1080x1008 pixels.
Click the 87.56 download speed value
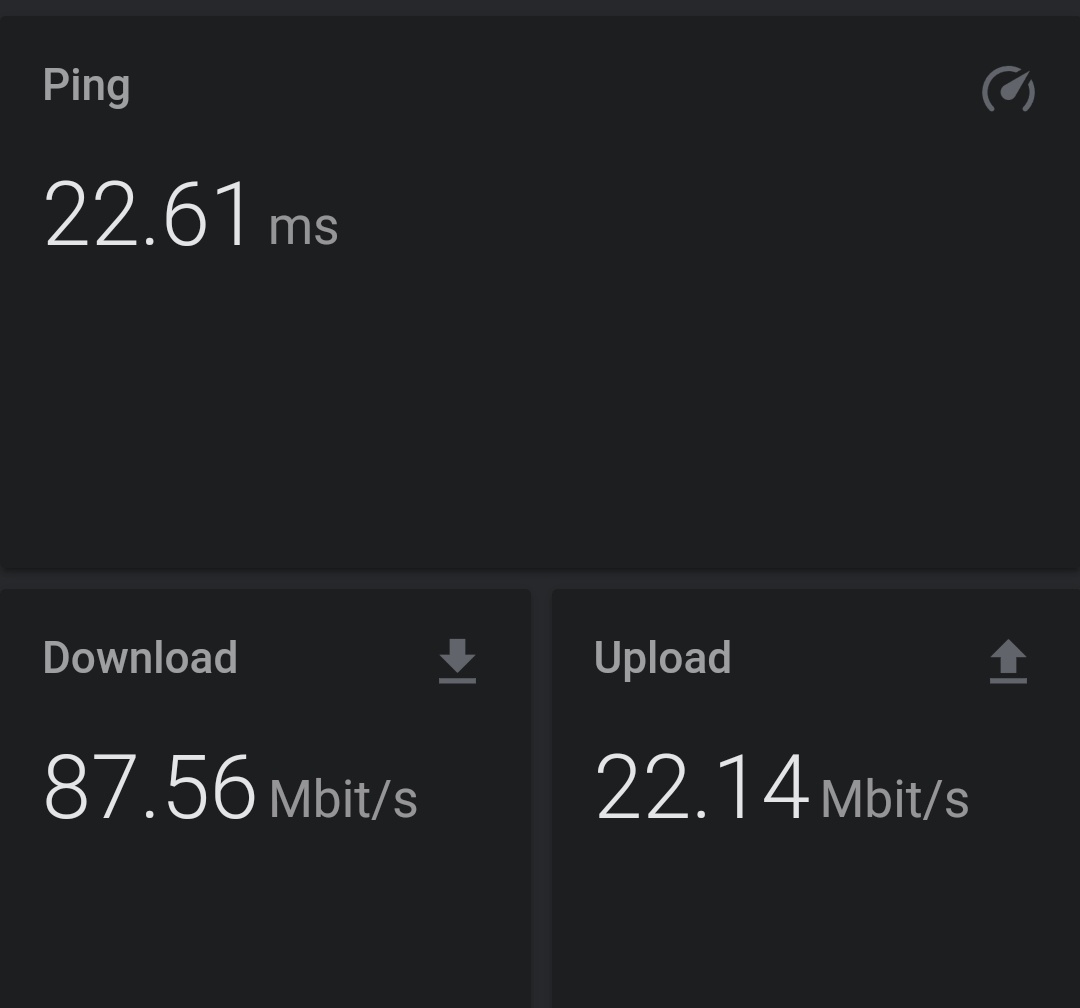pyautogui.click(x=149, y=787)
